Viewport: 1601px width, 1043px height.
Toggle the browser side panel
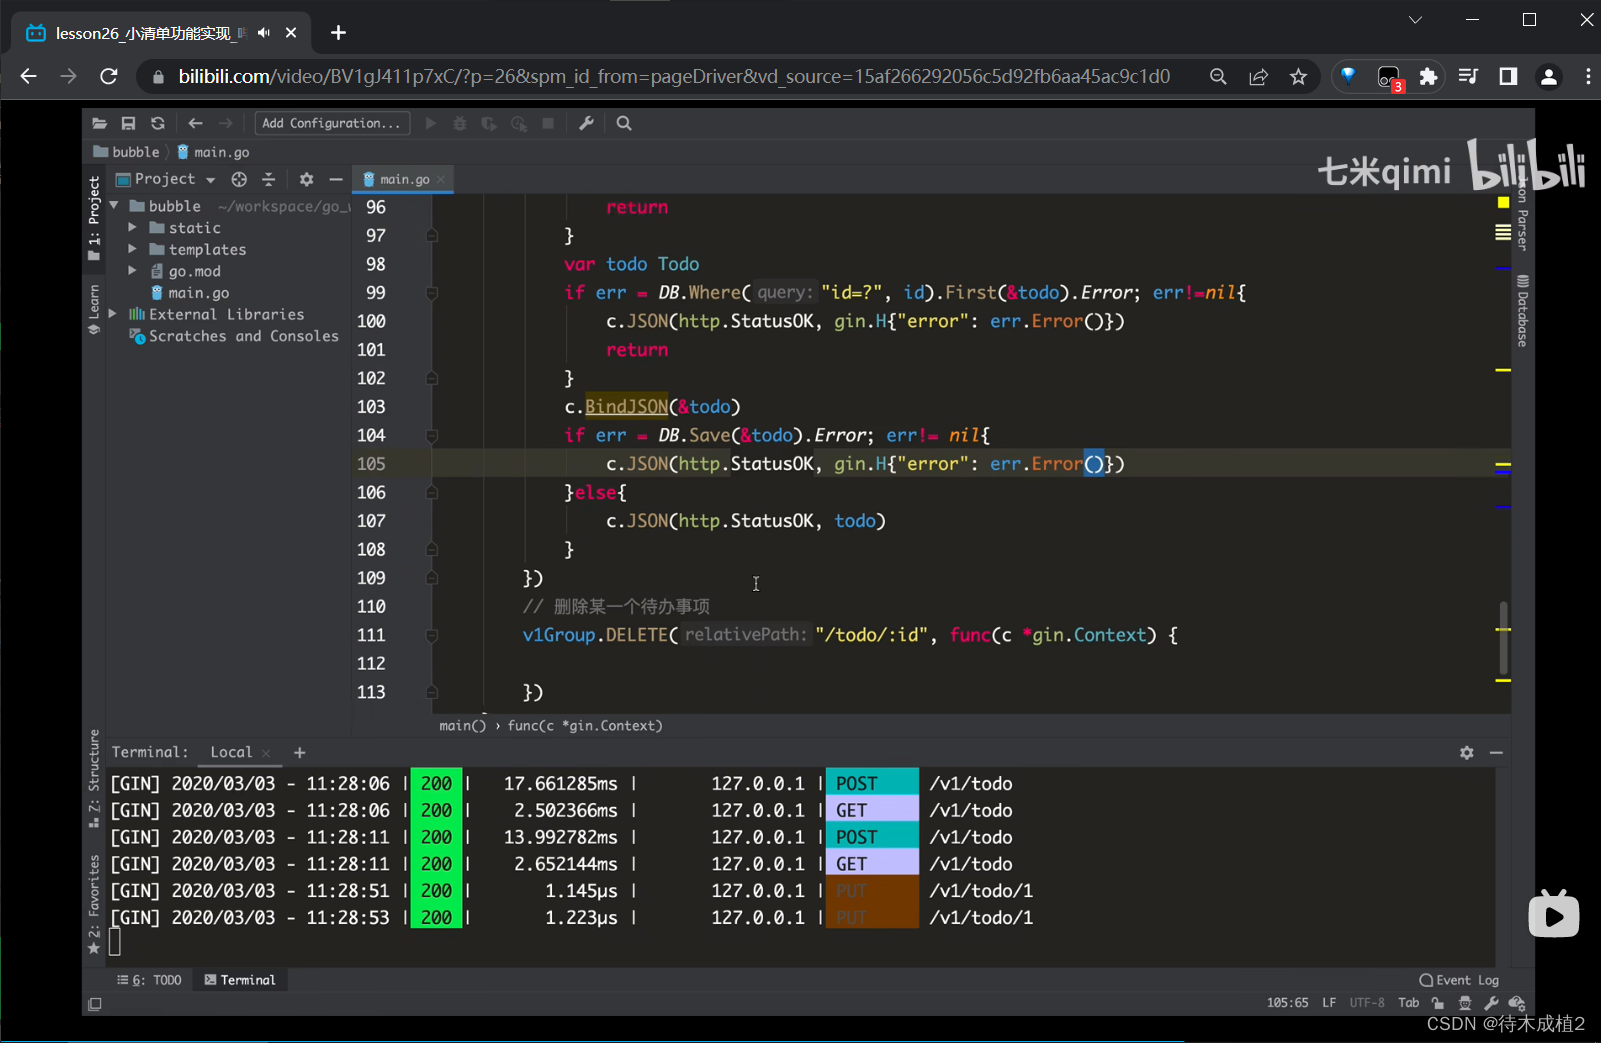click(x=1508, y=77)
